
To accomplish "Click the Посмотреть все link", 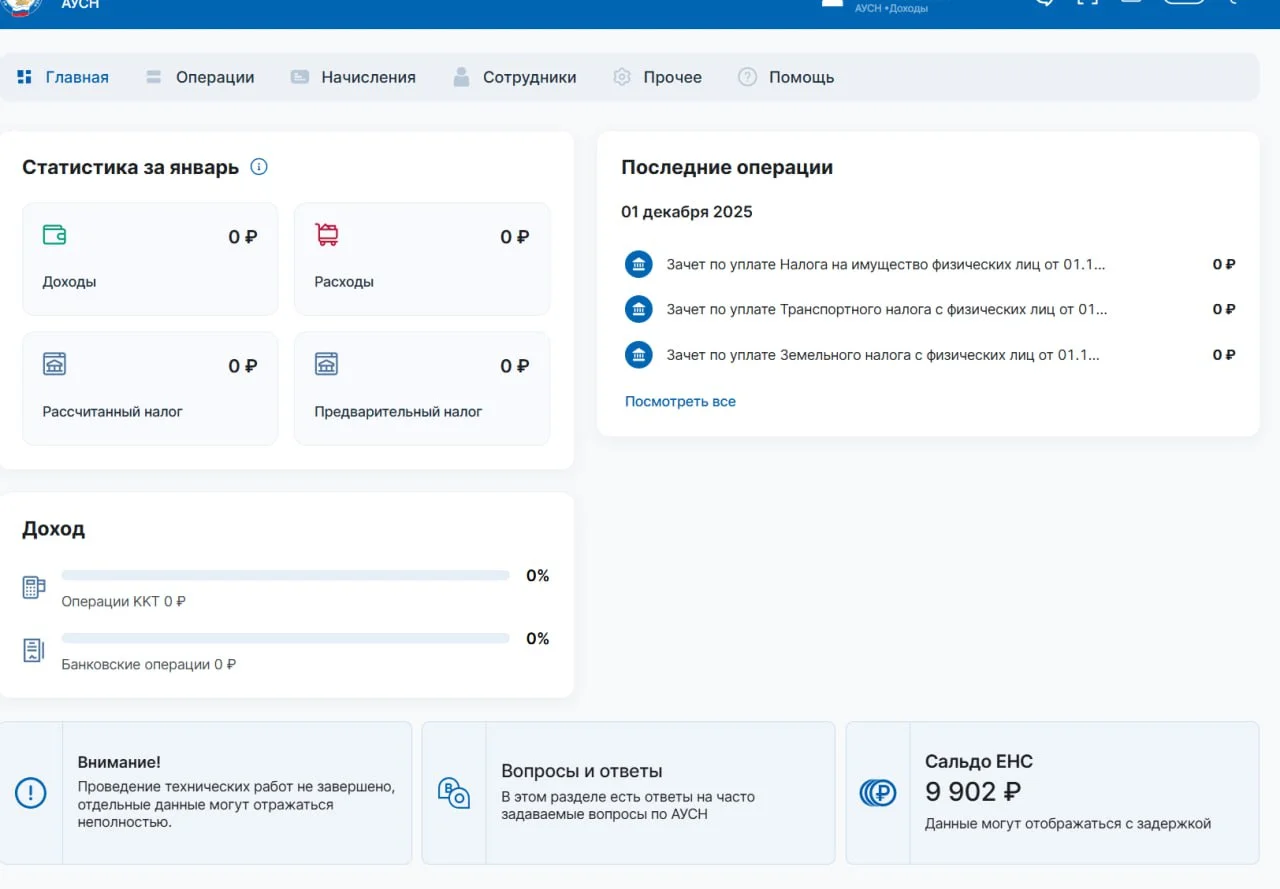I will click(680, 401).
